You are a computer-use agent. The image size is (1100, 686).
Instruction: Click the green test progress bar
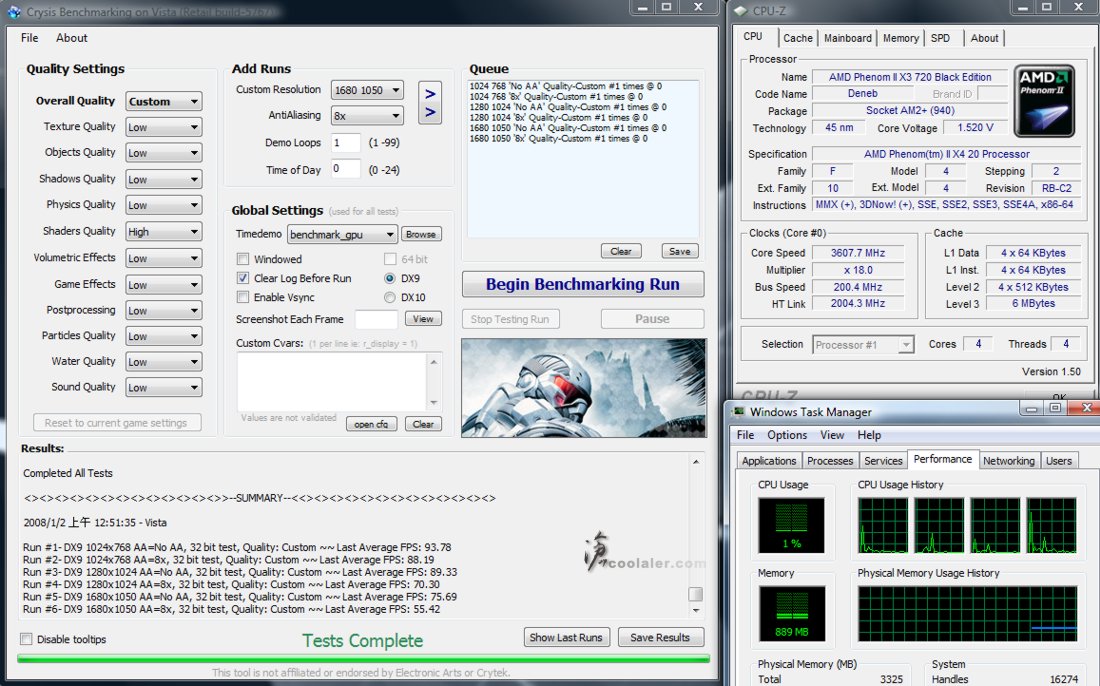363,659
